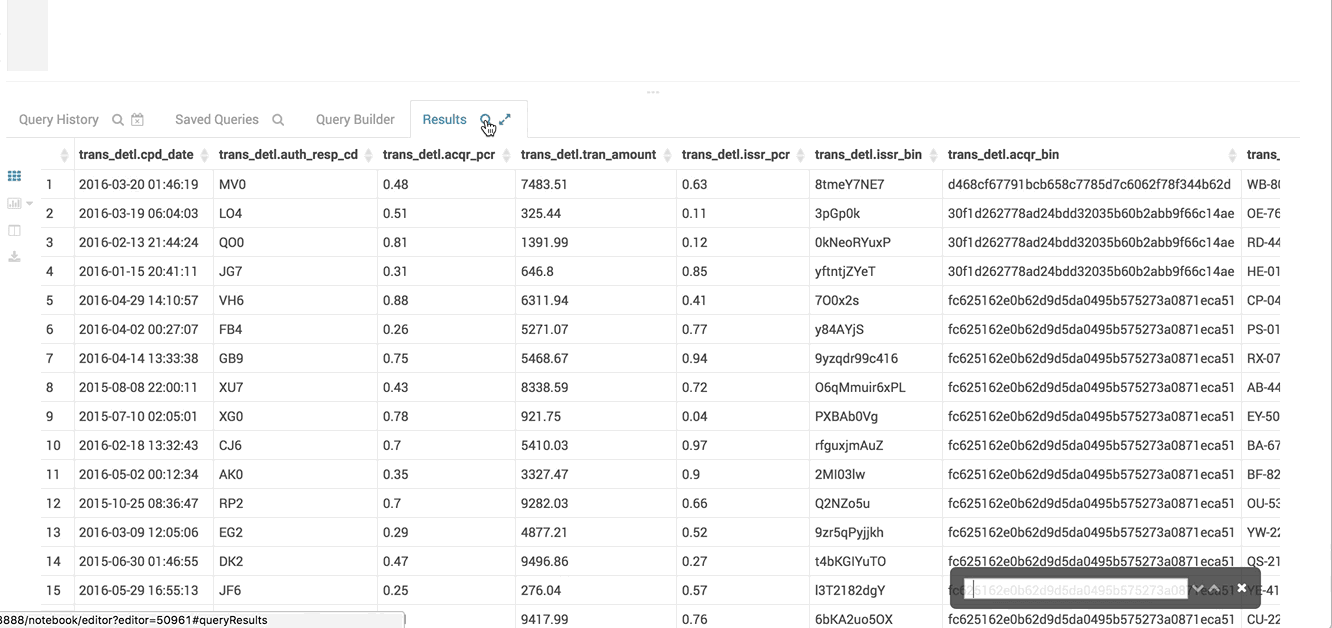Search saved queries
Image resolution: width=1332 pixels, height=628 pixels.
coord(278,120)
